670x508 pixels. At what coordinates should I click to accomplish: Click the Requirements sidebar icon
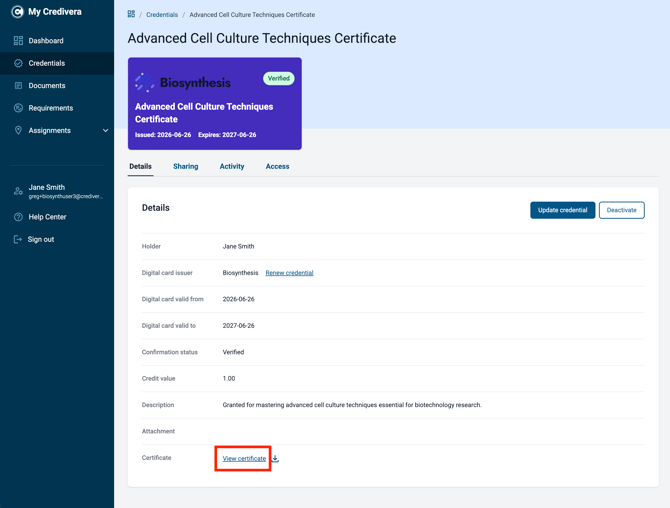click(18, 108)
